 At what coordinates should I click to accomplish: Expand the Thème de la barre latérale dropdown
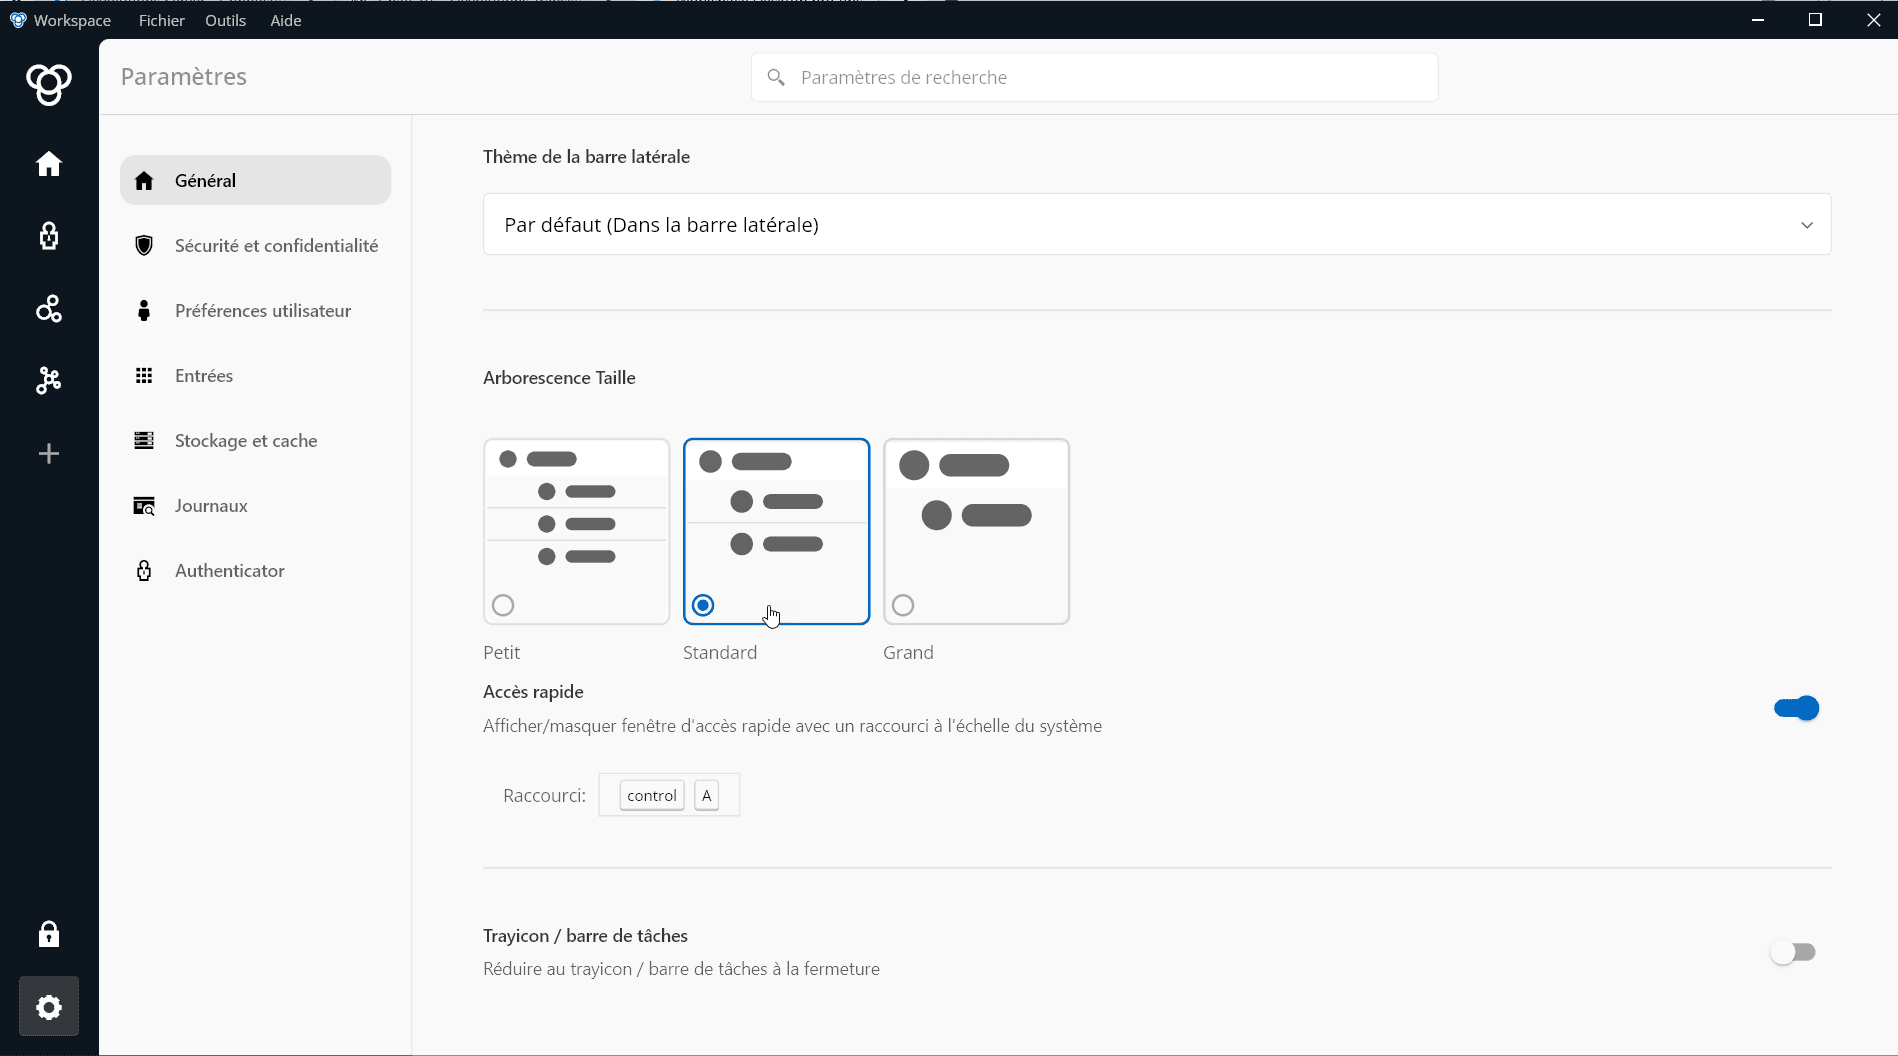1156,225
